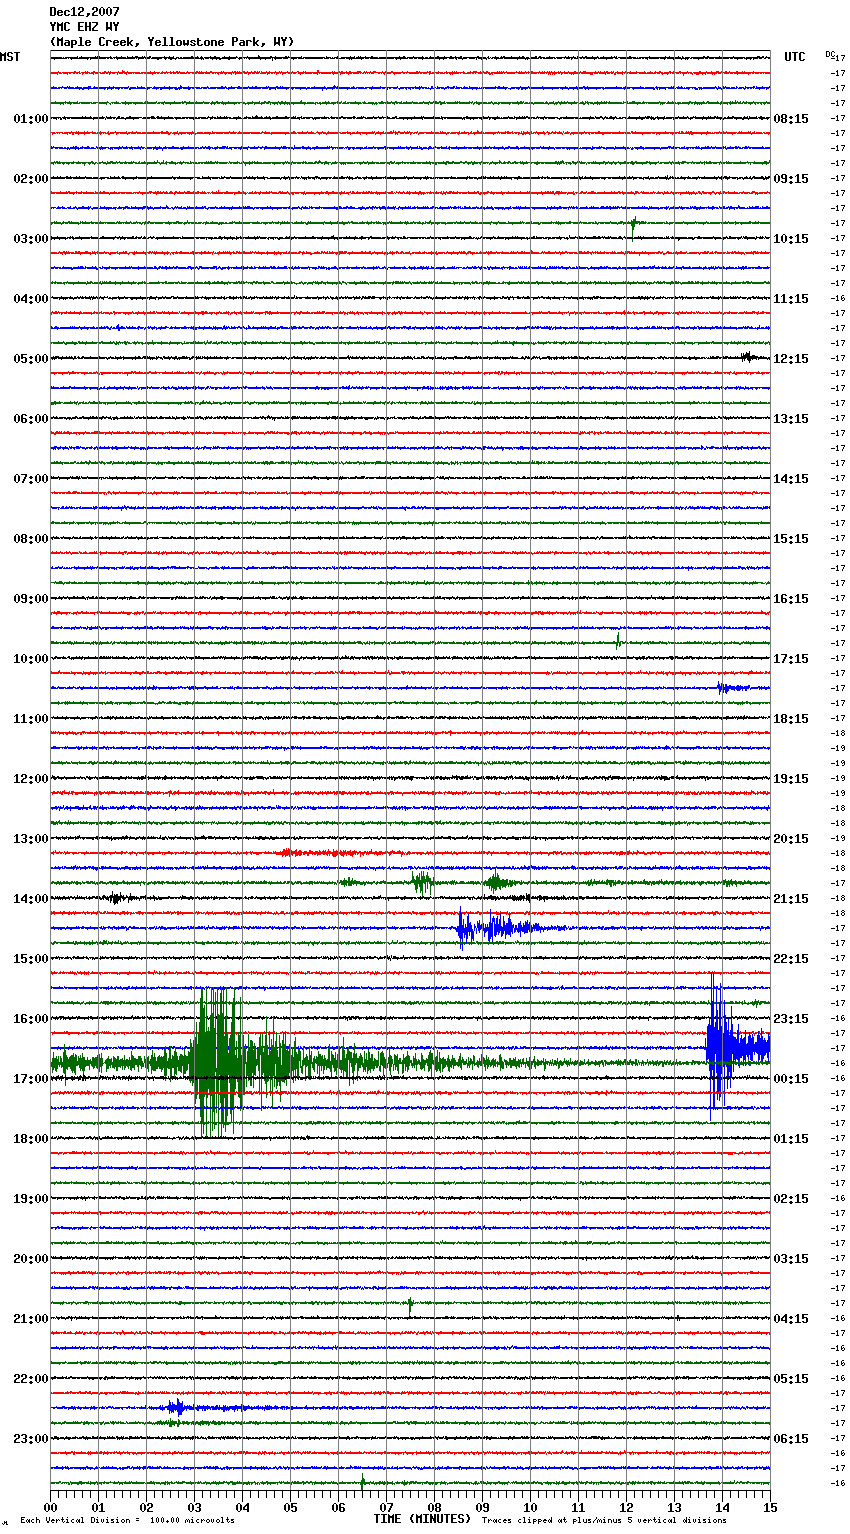Click the large blue event near 23:15 UTC

pyautogui.click(x=736, y=1047)
